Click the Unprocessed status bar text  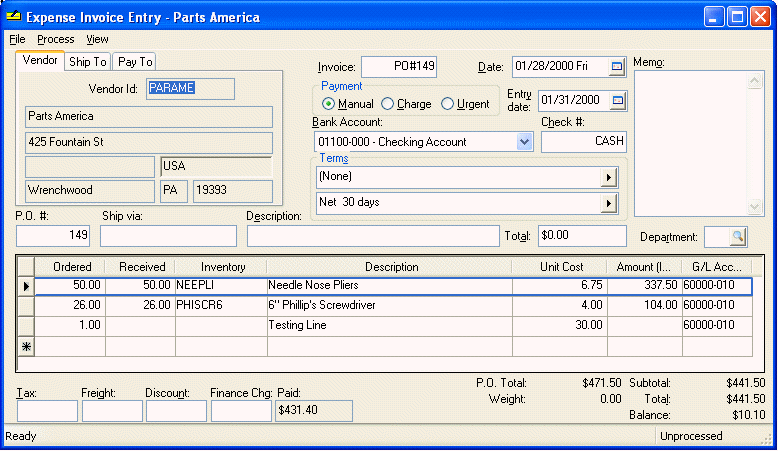pos(691,436)
